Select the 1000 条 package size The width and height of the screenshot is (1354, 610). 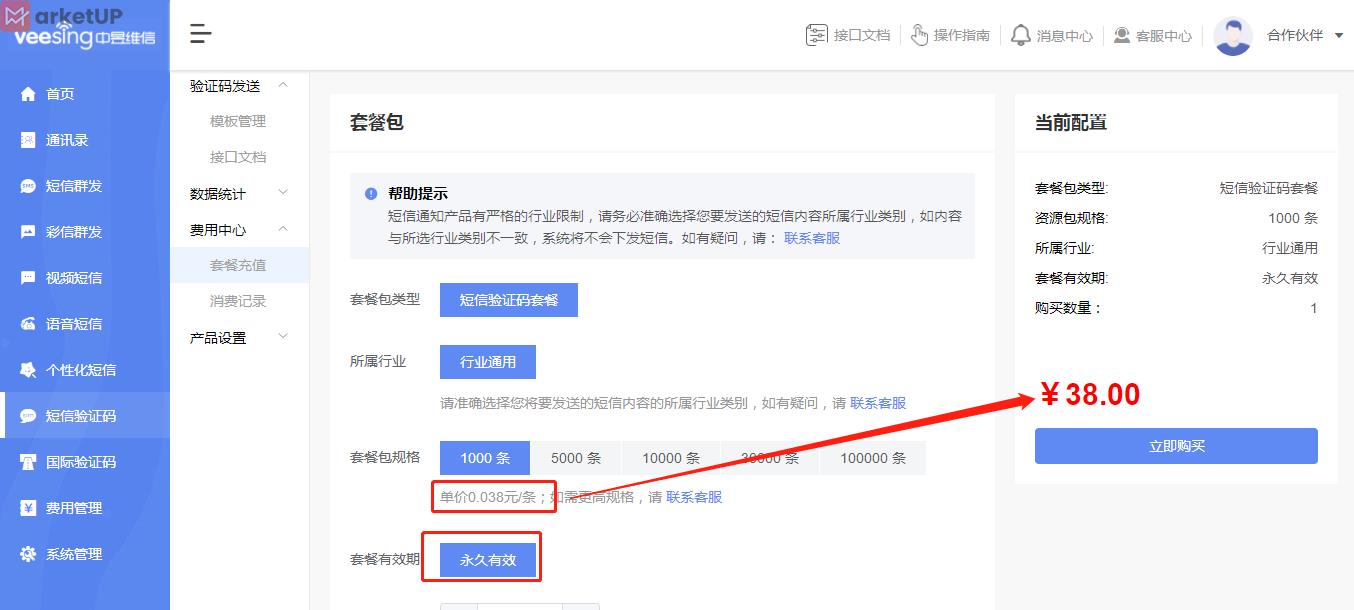click(x=485, y=458)
